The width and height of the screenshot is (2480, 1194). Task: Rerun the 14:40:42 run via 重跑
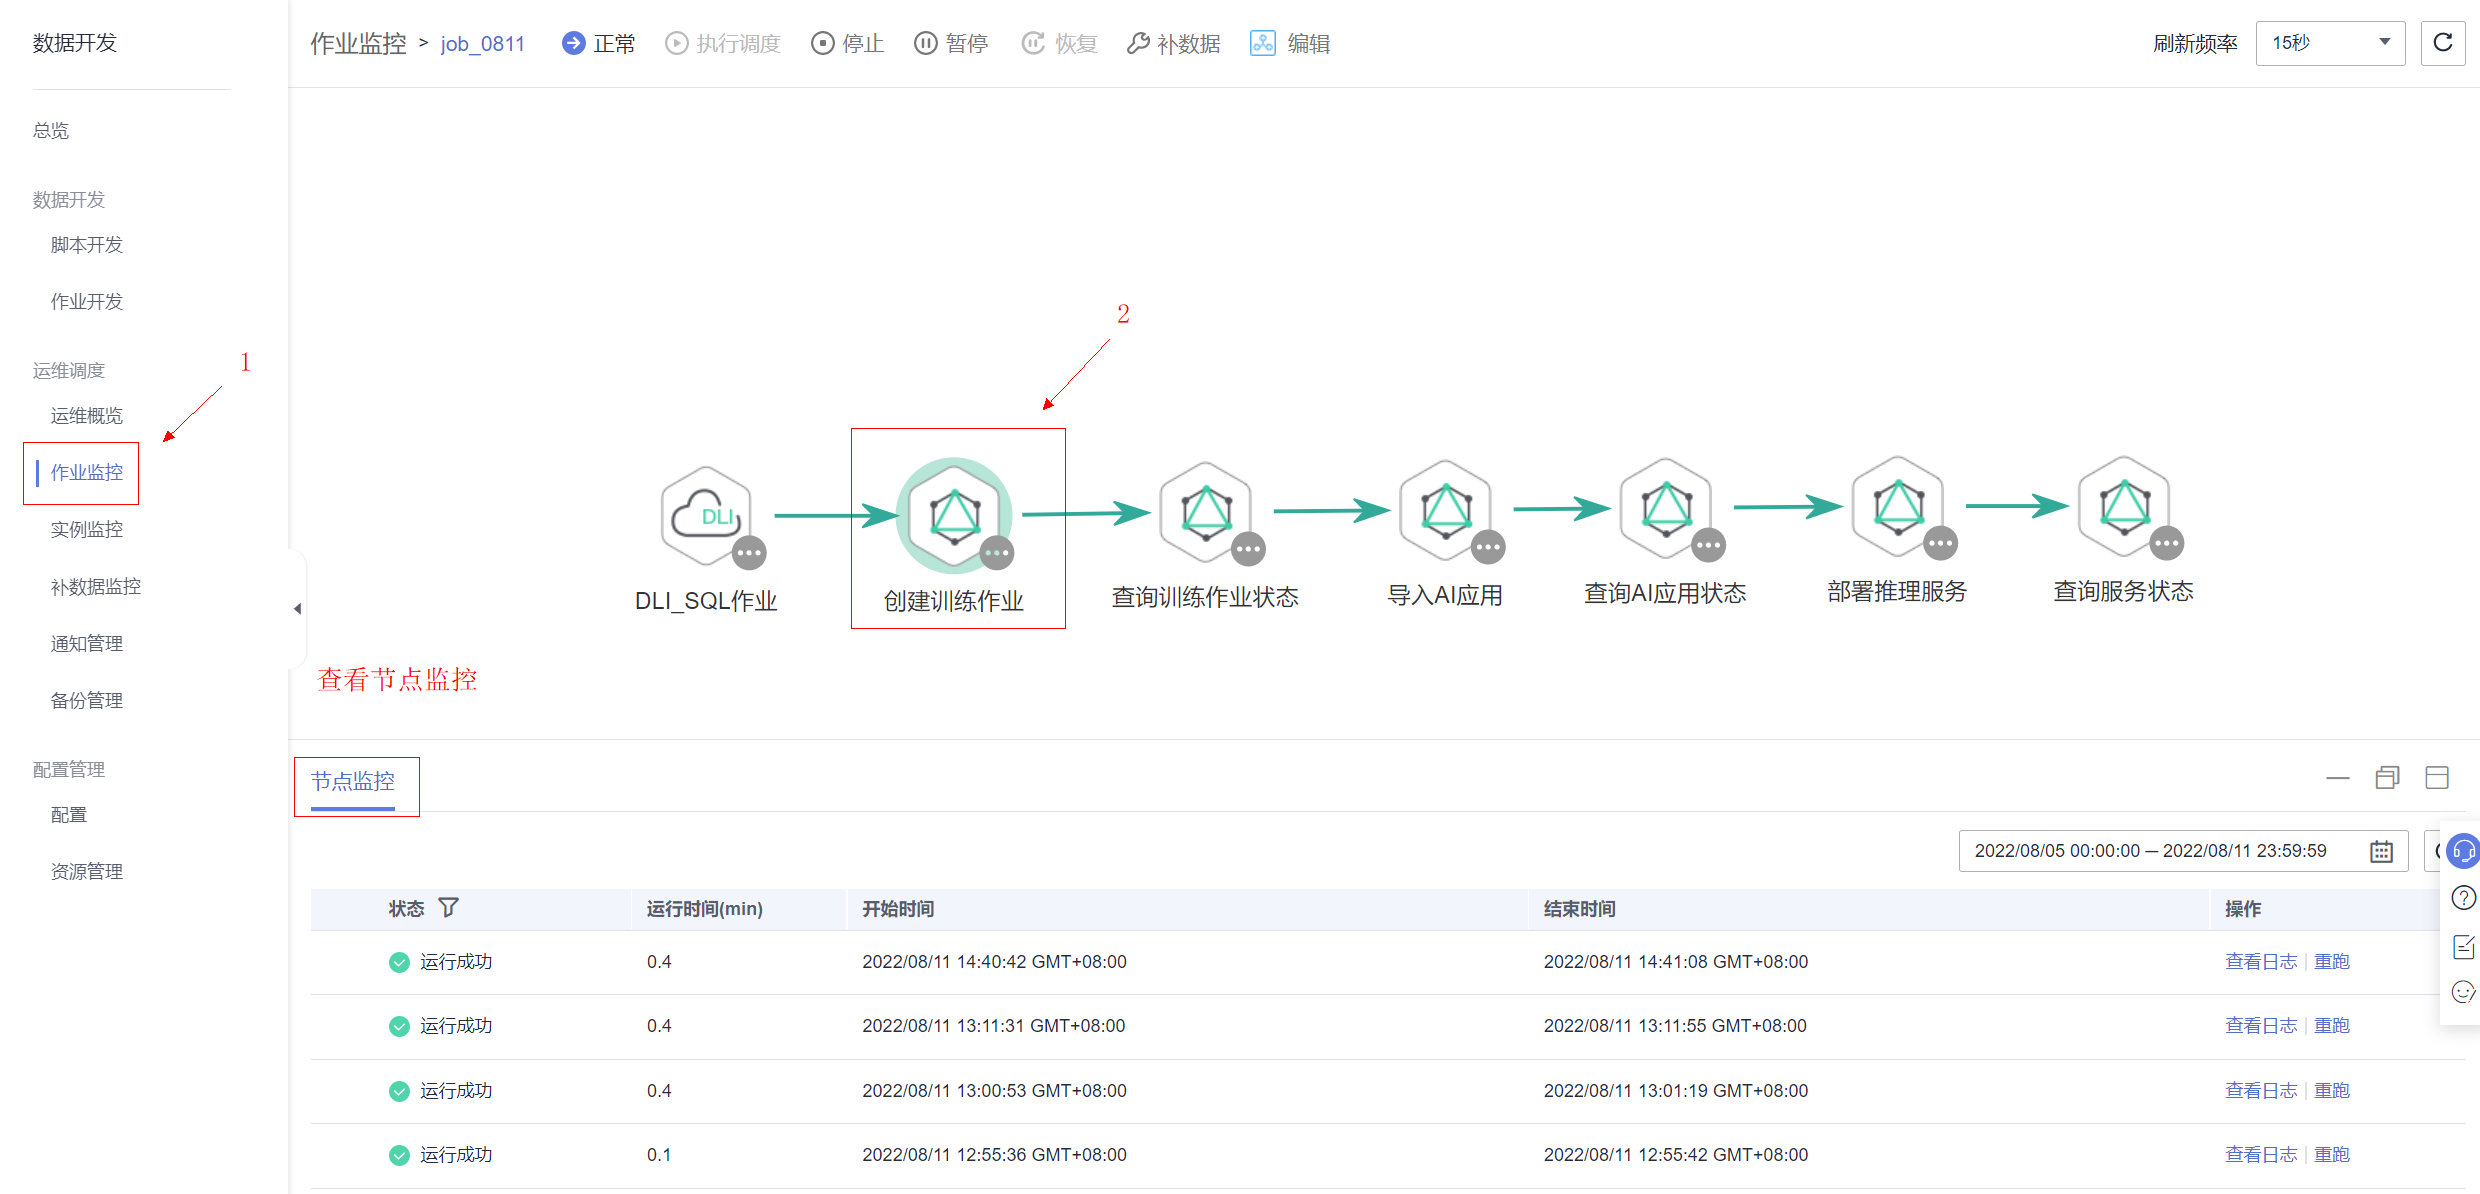click(2332, 962)
